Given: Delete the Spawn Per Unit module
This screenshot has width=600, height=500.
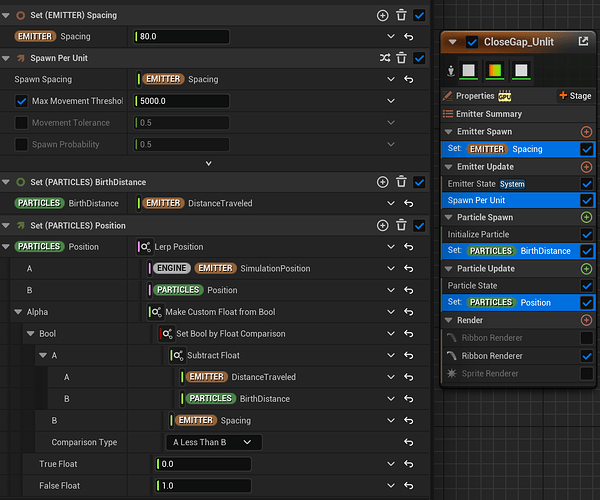Looking at the screenshot, I should [x=401, y=58].
